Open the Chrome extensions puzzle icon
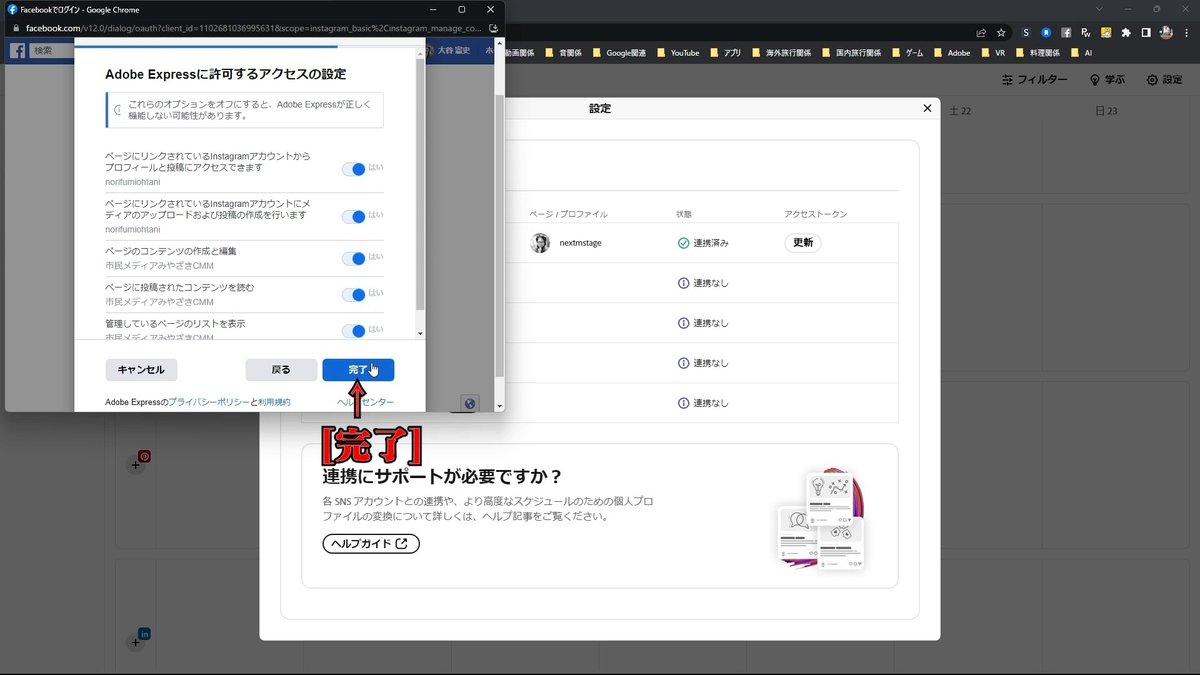 [x=1126, y=32]
